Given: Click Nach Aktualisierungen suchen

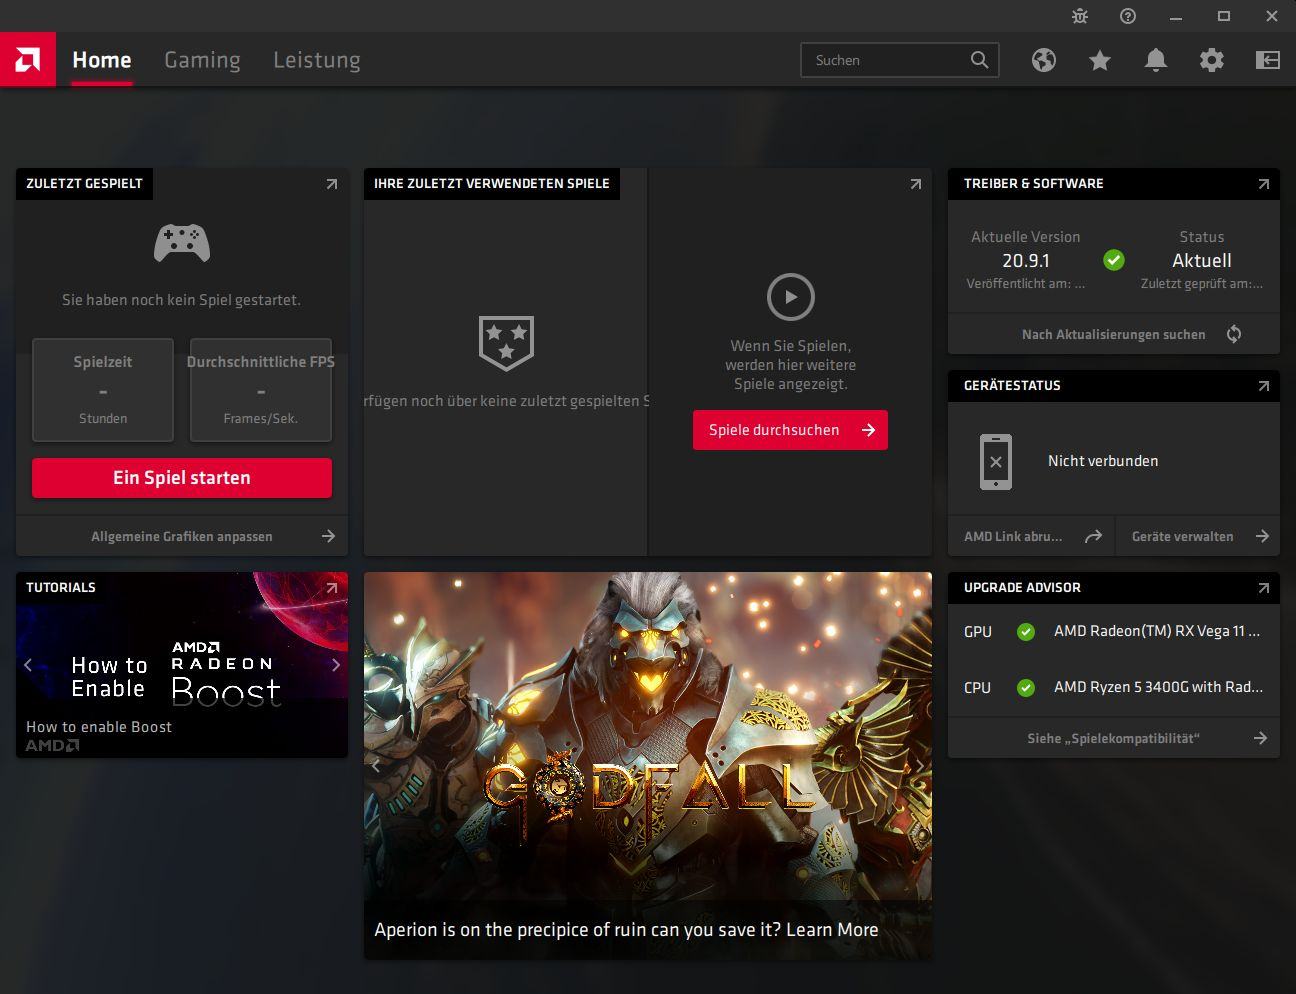Looking at the screenshot, I should coord(1114,335).
